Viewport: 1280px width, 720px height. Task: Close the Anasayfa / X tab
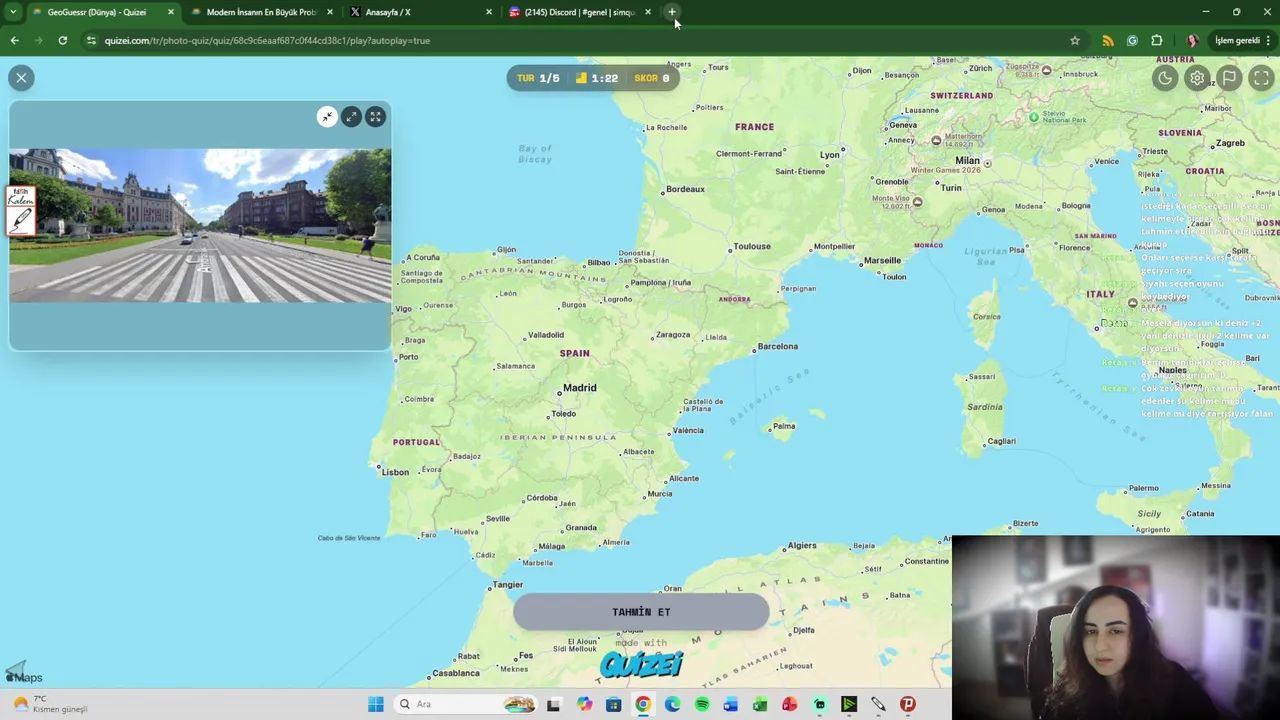point(489,12)
